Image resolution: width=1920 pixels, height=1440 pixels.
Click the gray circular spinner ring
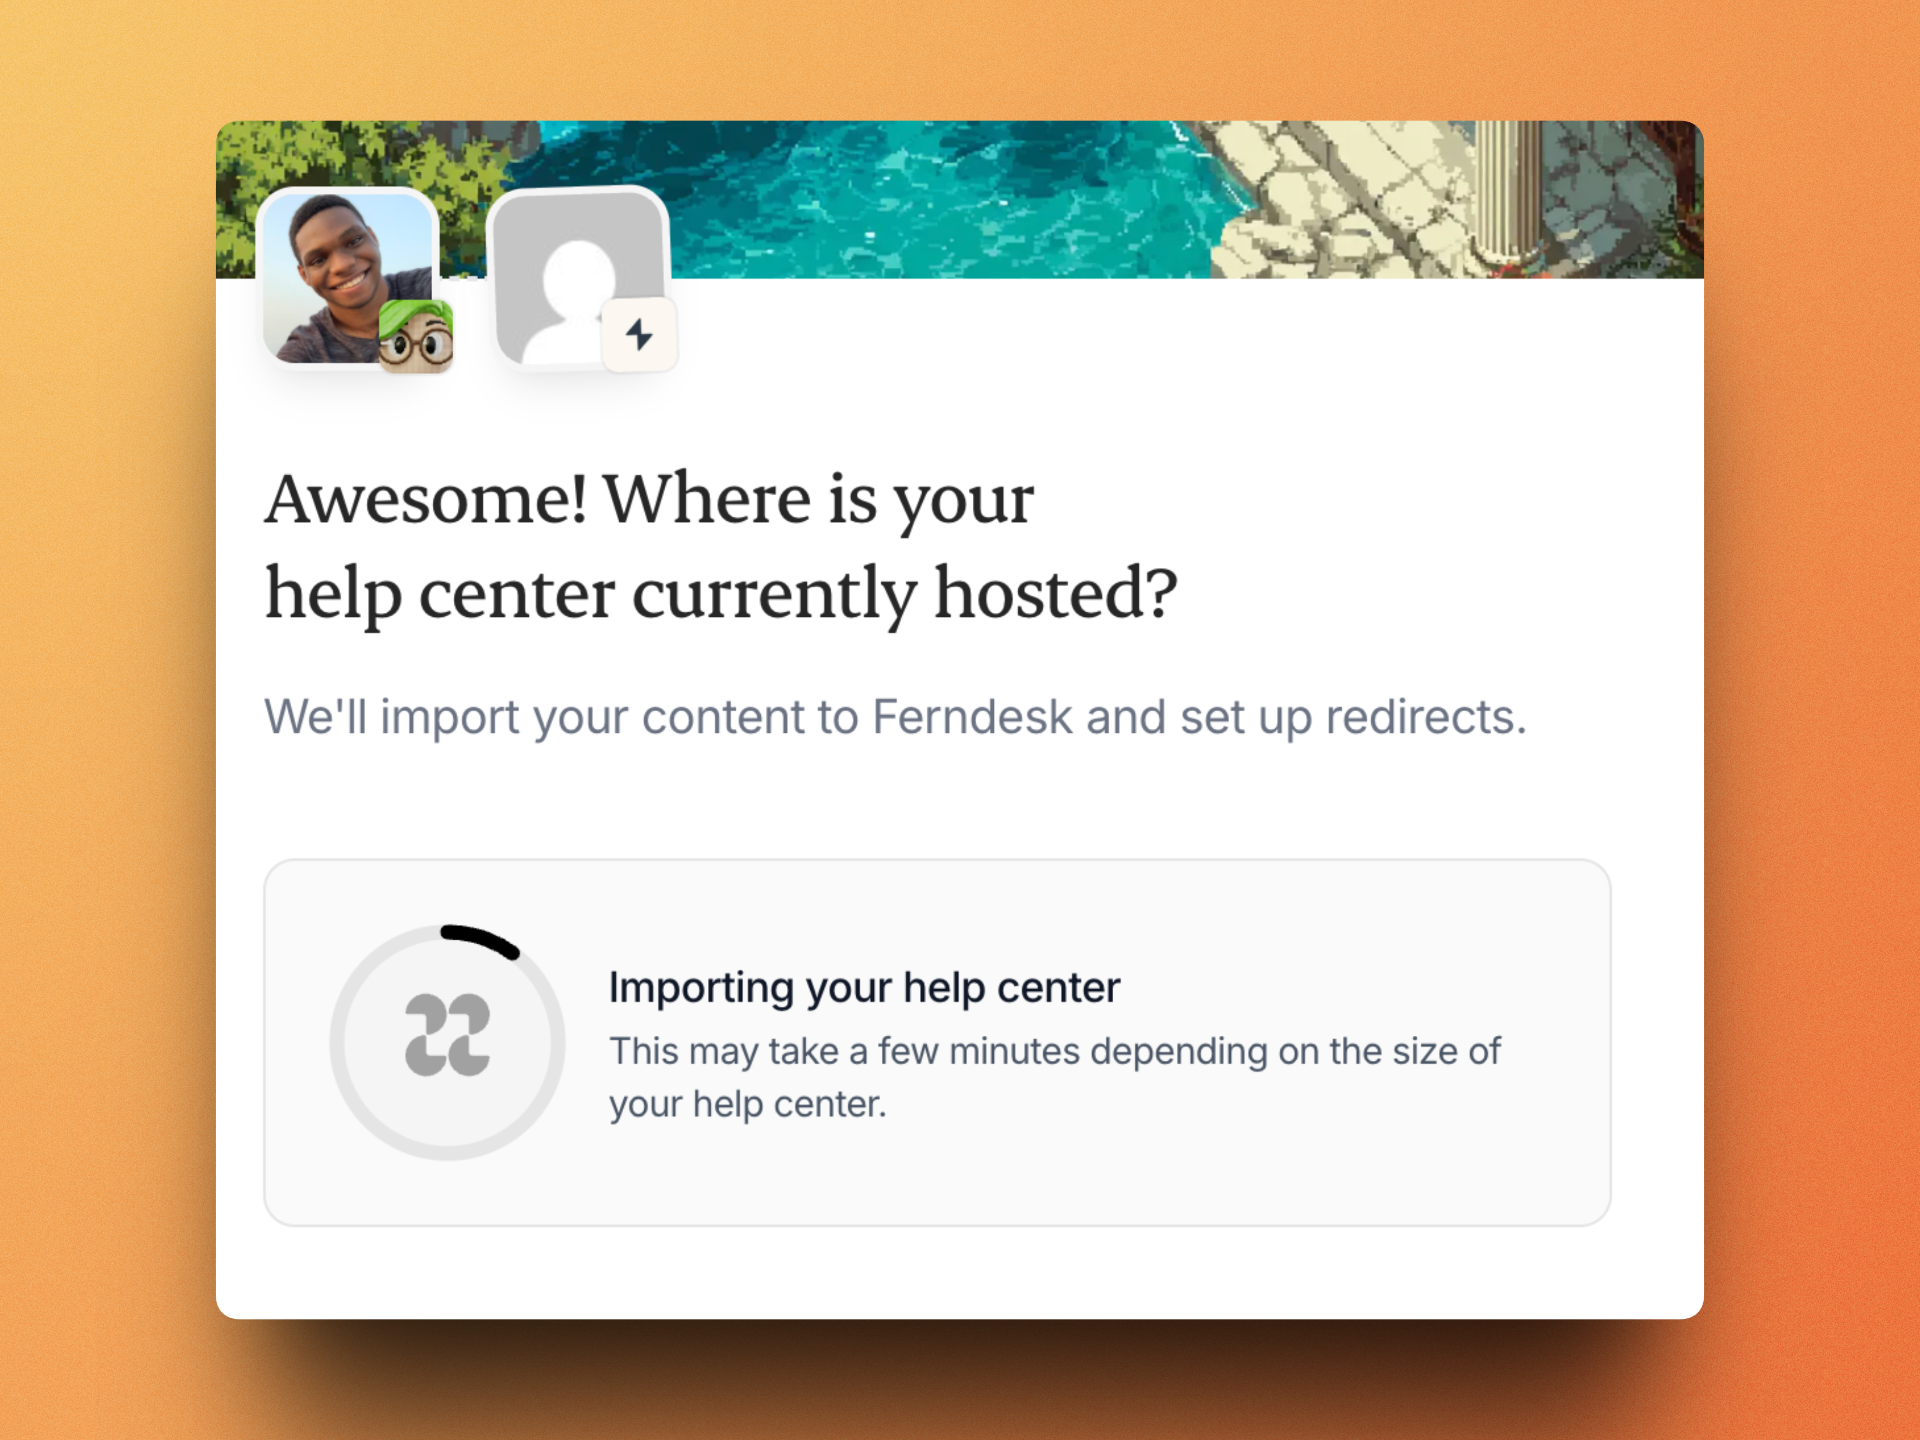click(448, 1042)
